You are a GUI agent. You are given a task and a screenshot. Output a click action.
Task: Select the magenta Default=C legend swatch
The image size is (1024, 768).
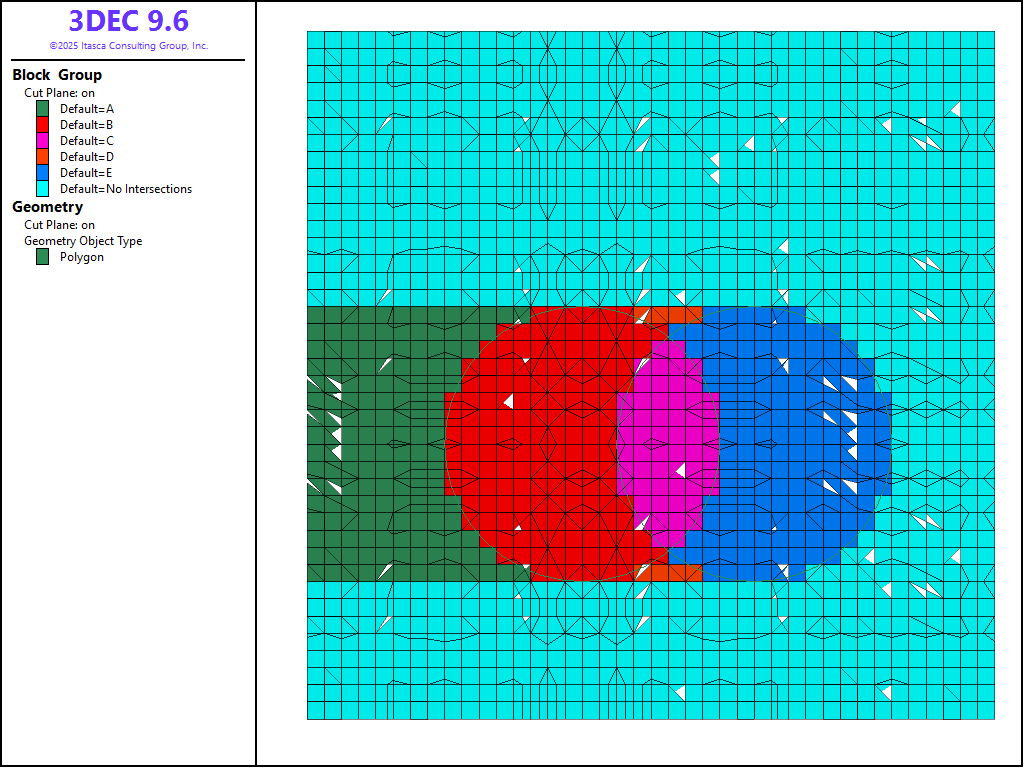click(43, 141)
